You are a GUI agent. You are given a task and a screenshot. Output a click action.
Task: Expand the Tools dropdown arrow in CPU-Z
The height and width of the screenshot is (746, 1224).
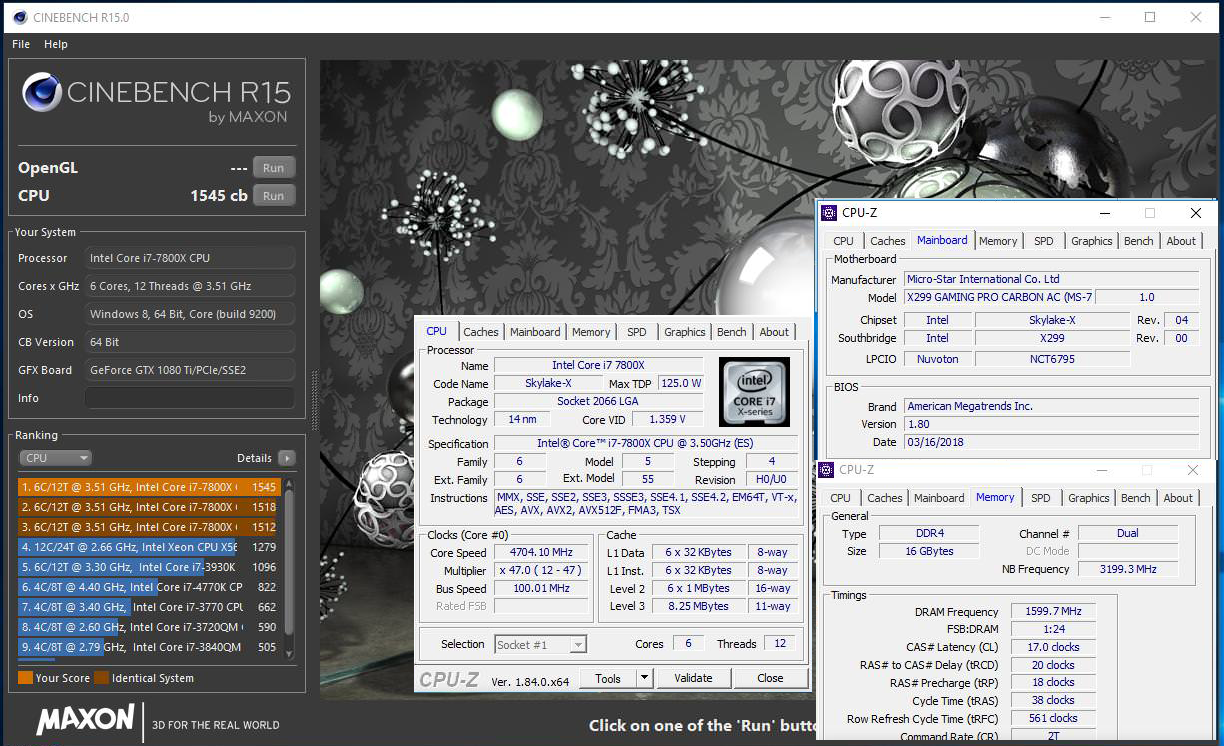pyautogui.click(x=644, y=678)
